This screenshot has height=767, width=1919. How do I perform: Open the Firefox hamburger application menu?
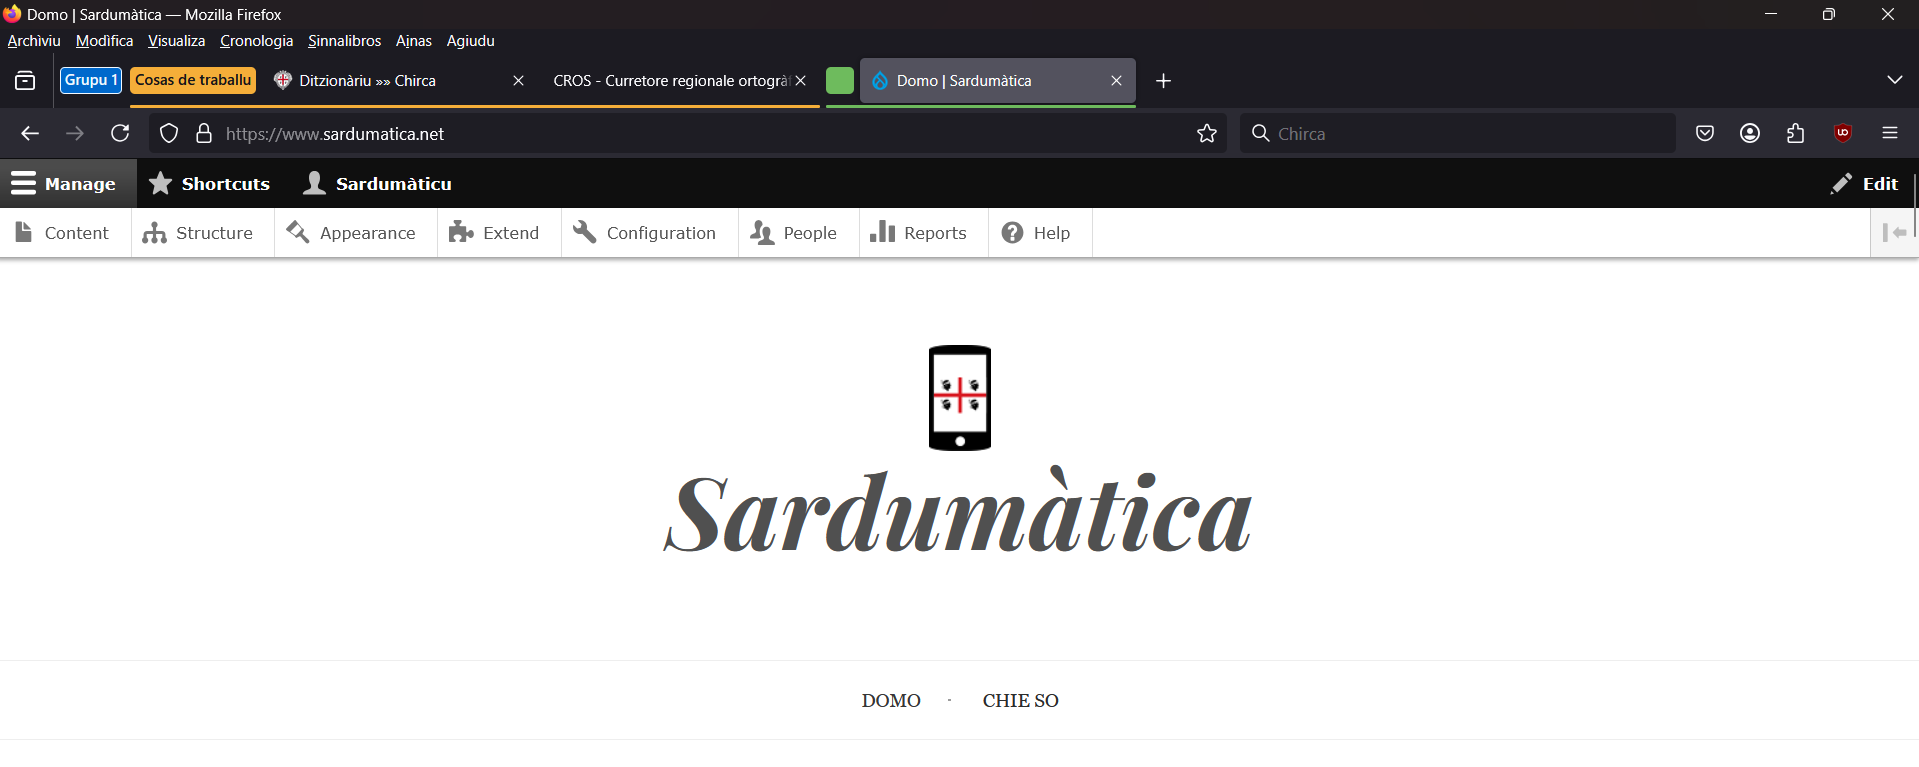(x=1889, y=133)
